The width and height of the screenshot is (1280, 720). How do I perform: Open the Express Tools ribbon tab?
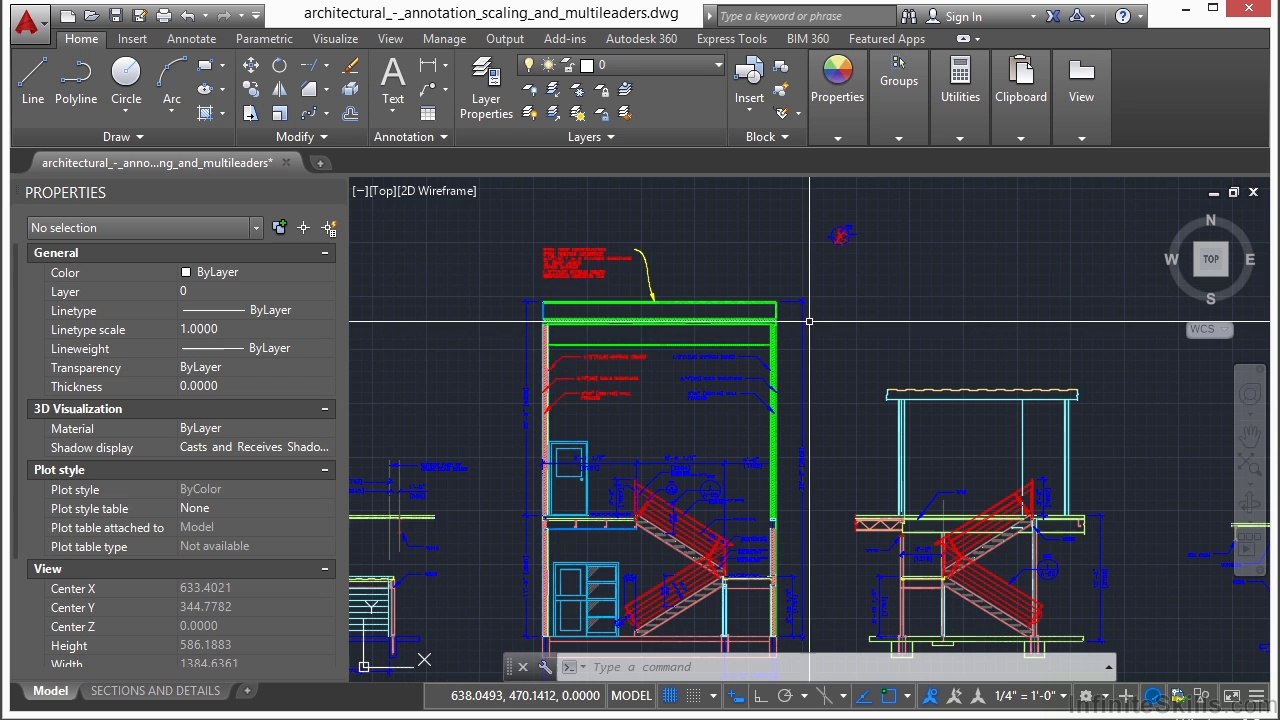pyautogui.click(x=732, y=39)
